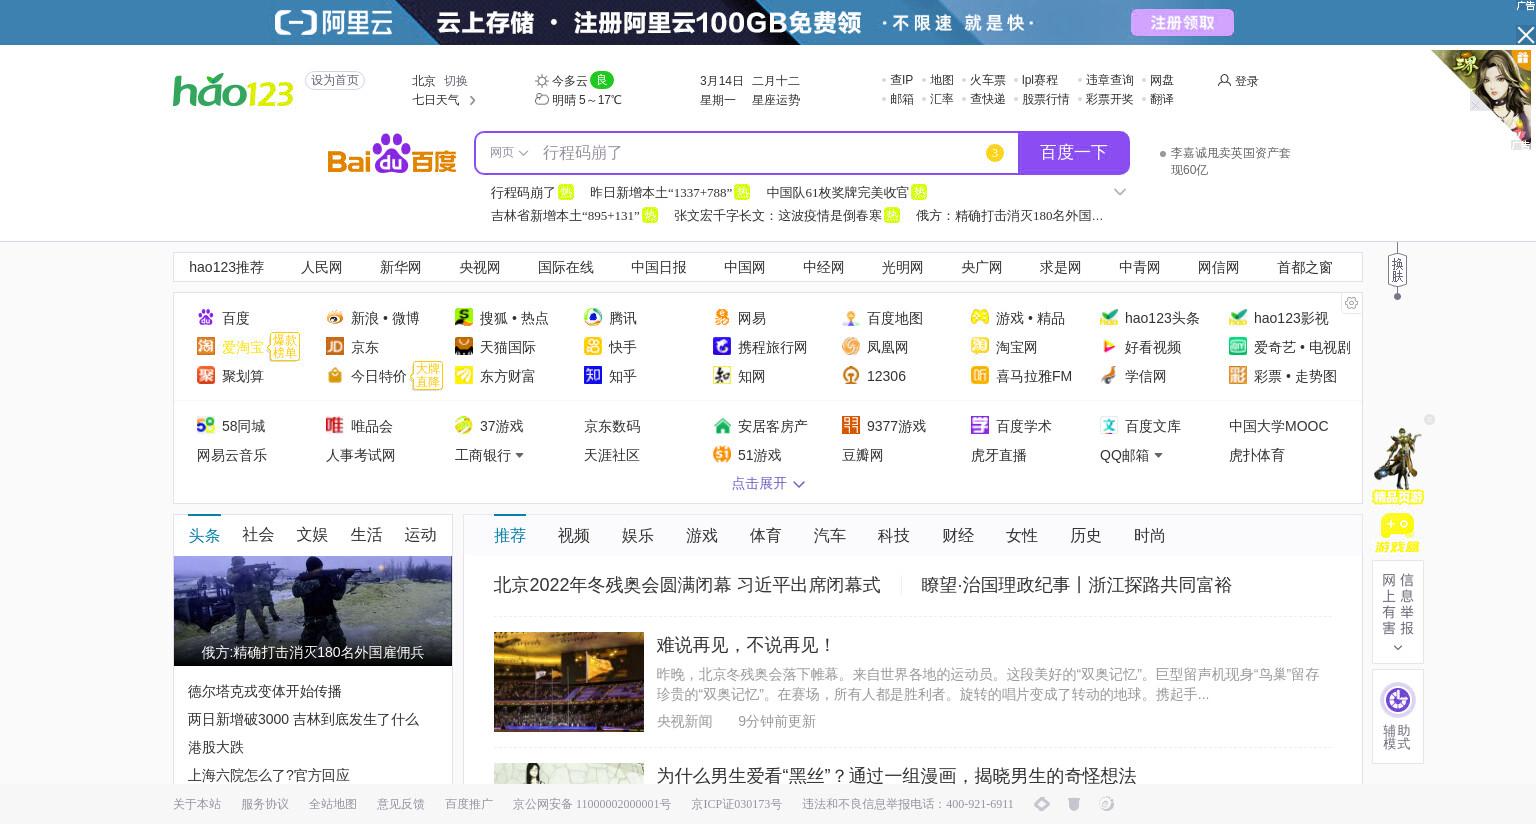
Task: Open the search type dropdown 网页
Action: tap(509, 153)
